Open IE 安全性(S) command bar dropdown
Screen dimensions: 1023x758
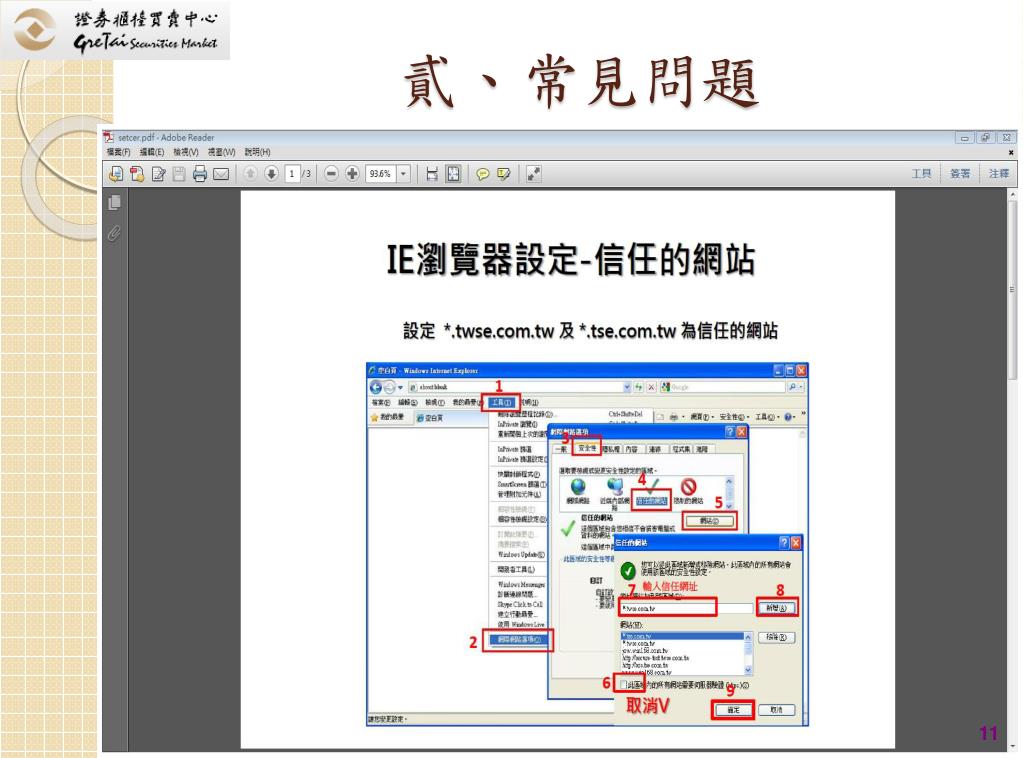click(735, 417)
